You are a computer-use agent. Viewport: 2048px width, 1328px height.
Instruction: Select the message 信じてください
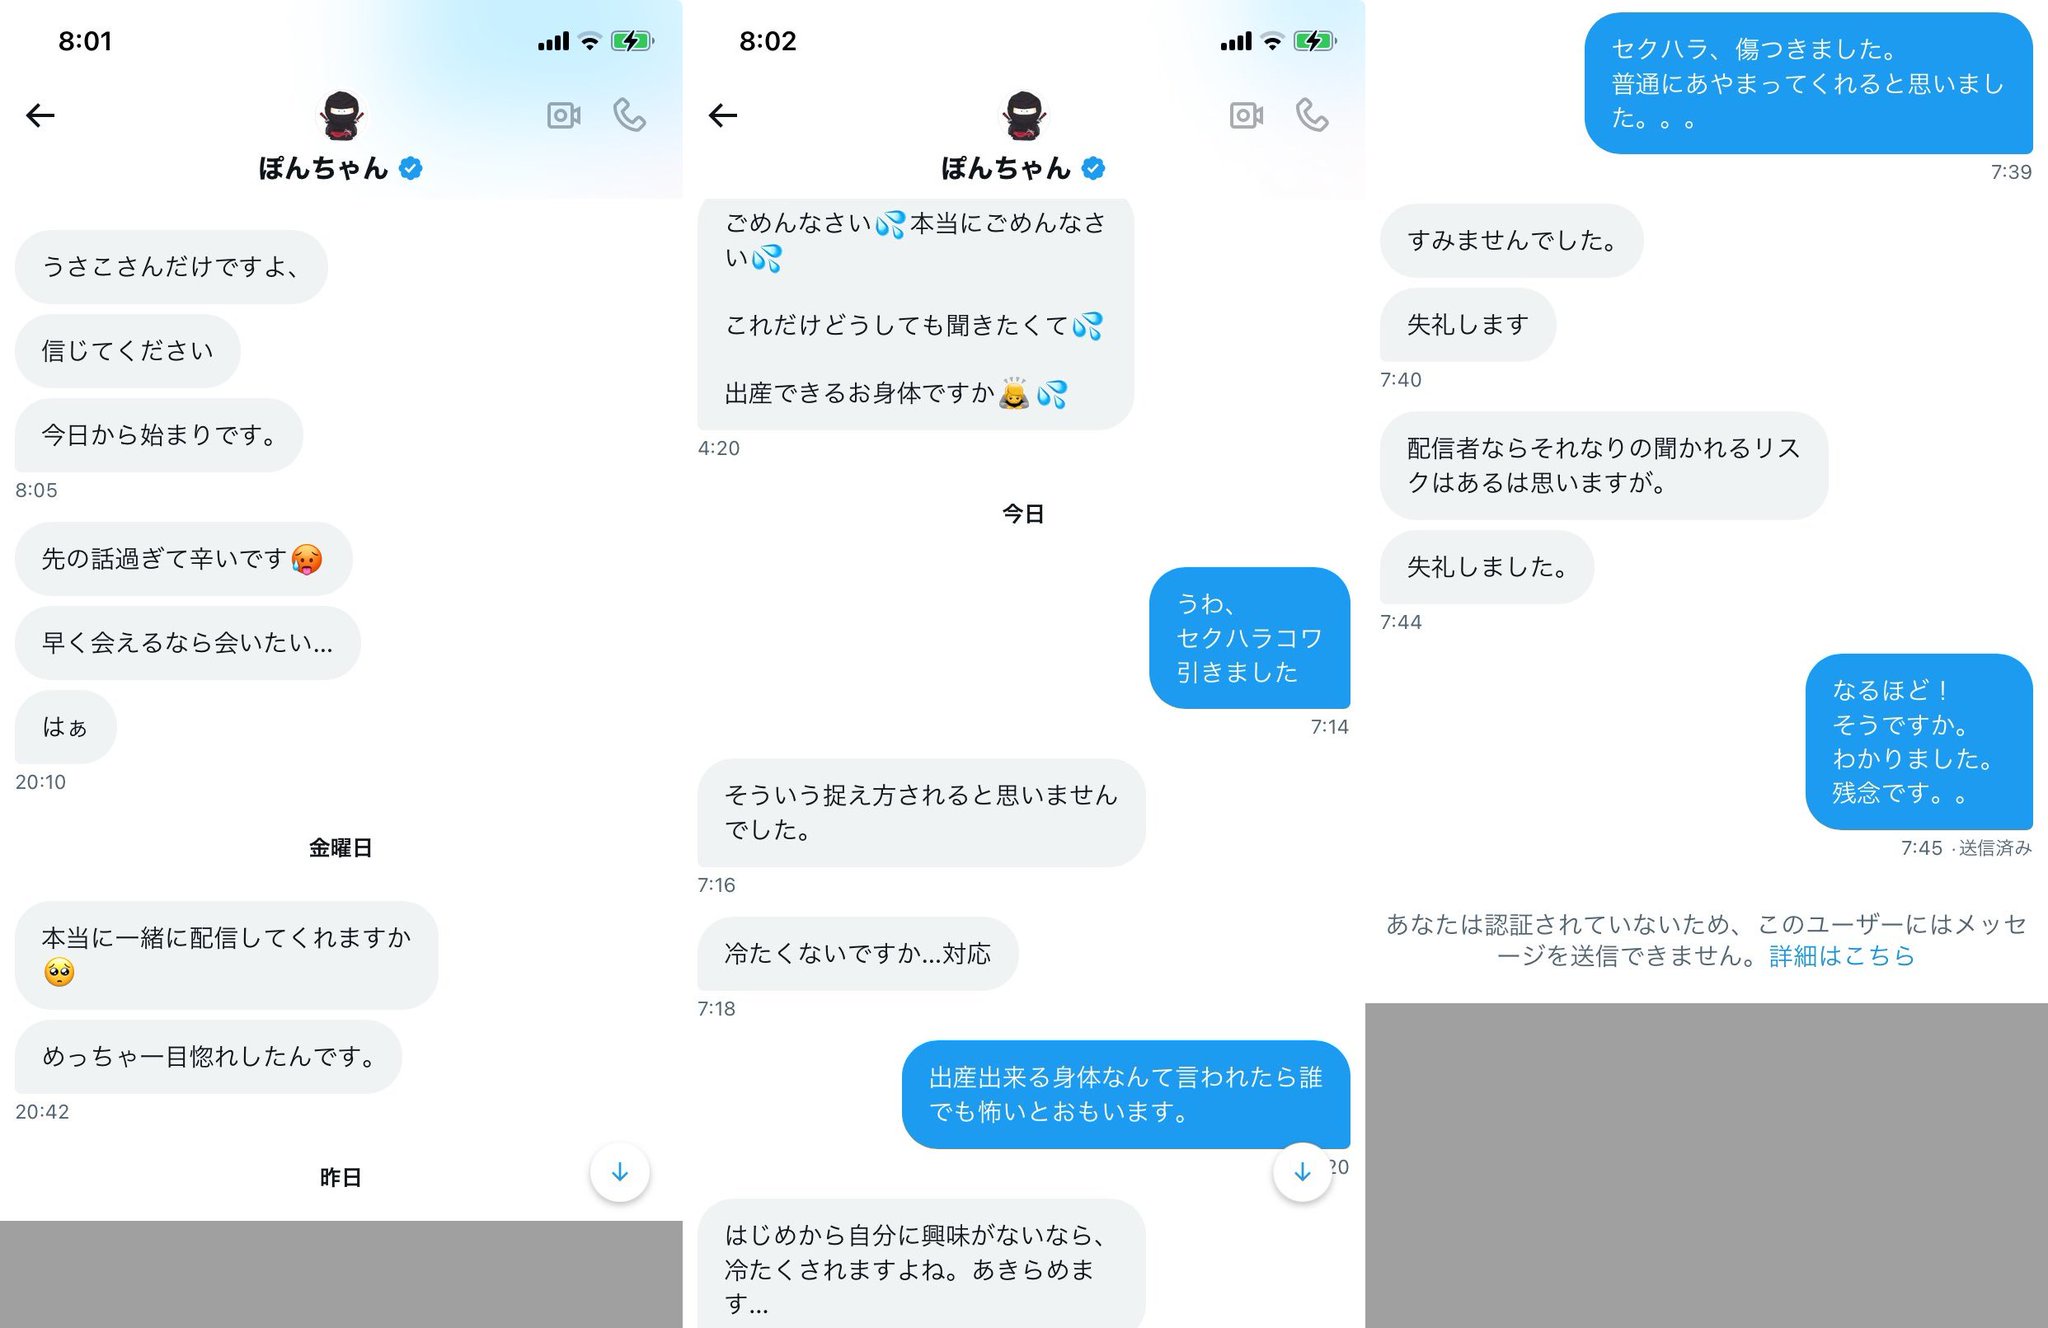click(x=127, y=351)
